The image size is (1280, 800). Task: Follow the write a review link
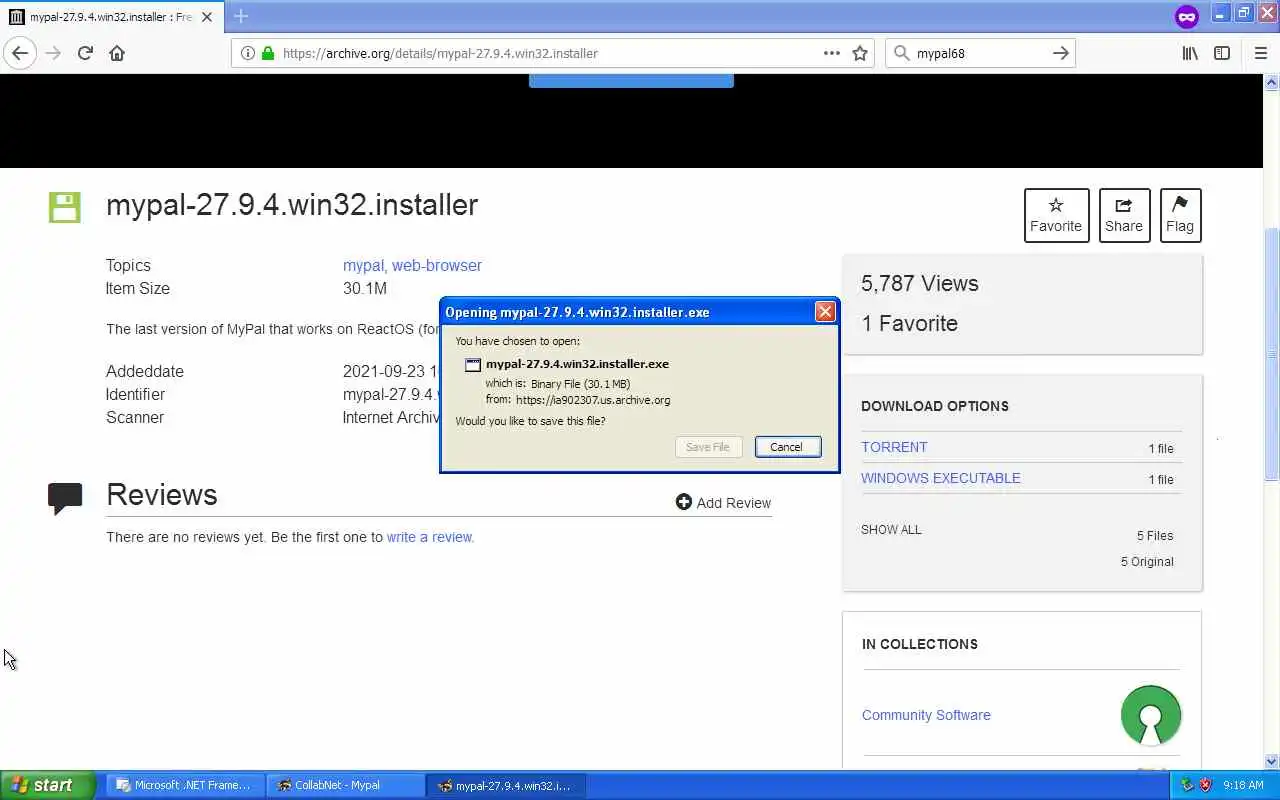[x=430, y=537]
